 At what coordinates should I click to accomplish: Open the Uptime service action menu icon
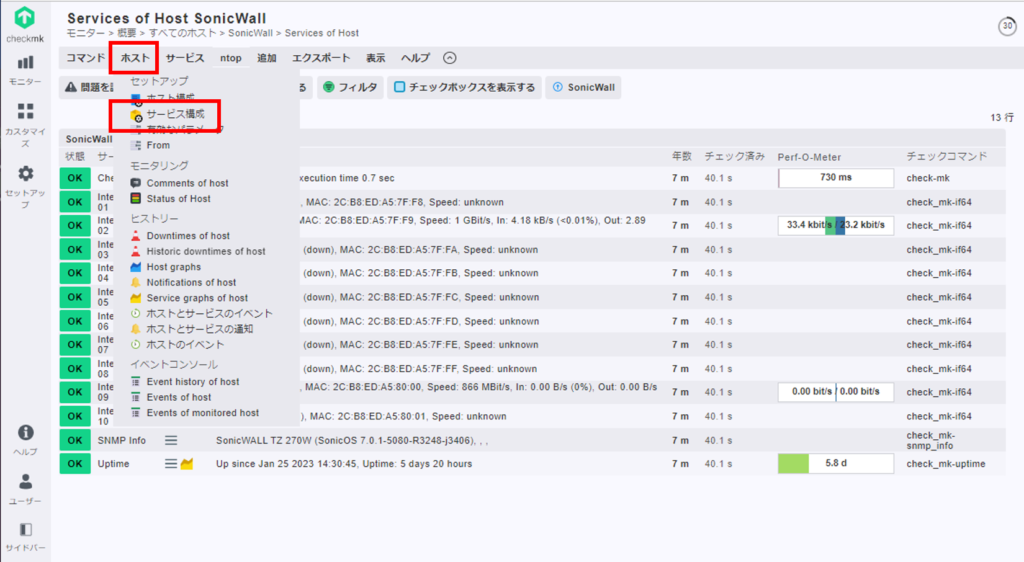click(170, 464)
